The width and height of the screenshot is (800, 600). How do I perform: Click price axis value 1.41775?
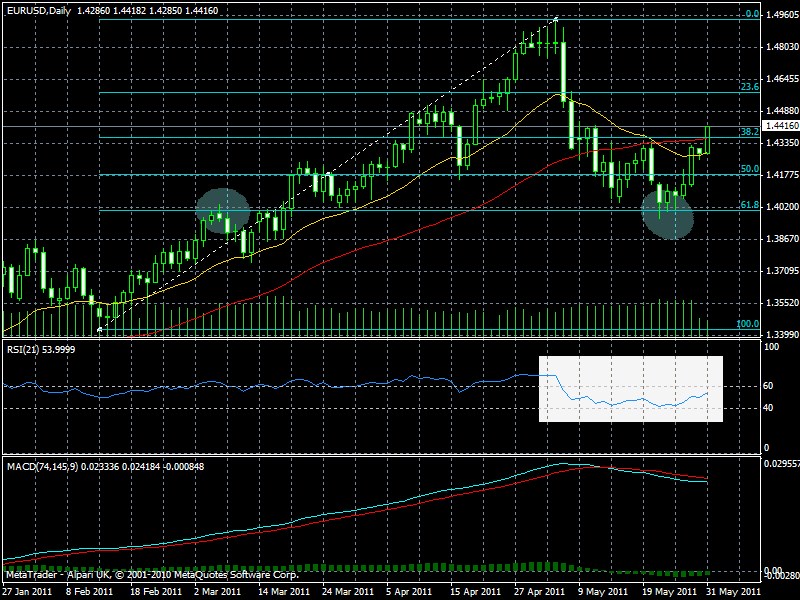782,175
